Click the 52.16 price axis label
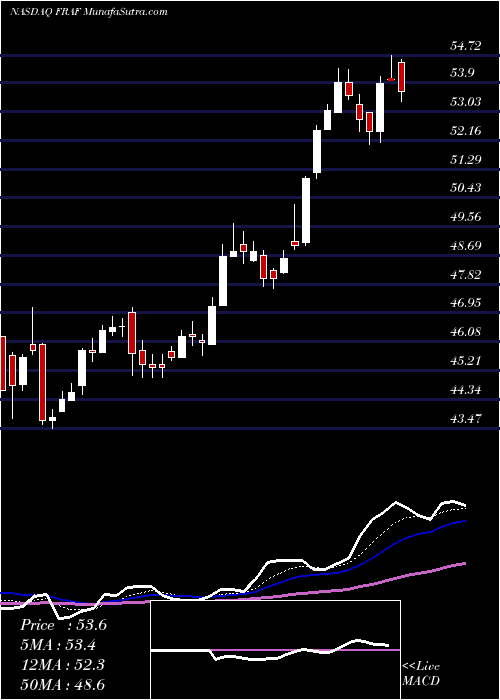Screen dimensions: 500x700 [x=466, y=131]
